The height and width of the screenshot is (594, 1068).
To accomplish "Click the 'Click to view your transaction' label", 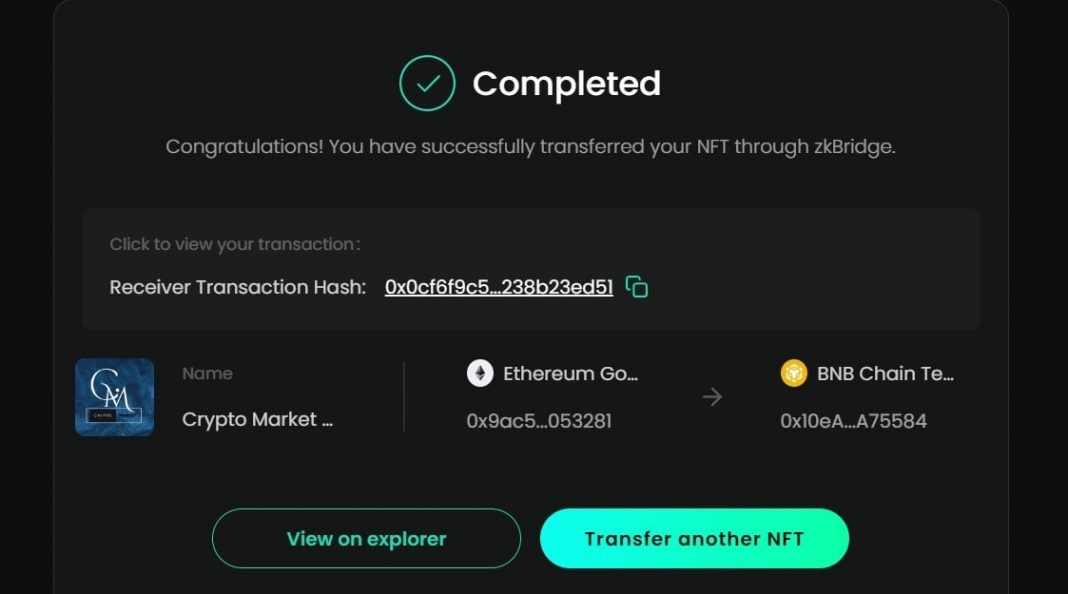I will click(x=235, y=244).
